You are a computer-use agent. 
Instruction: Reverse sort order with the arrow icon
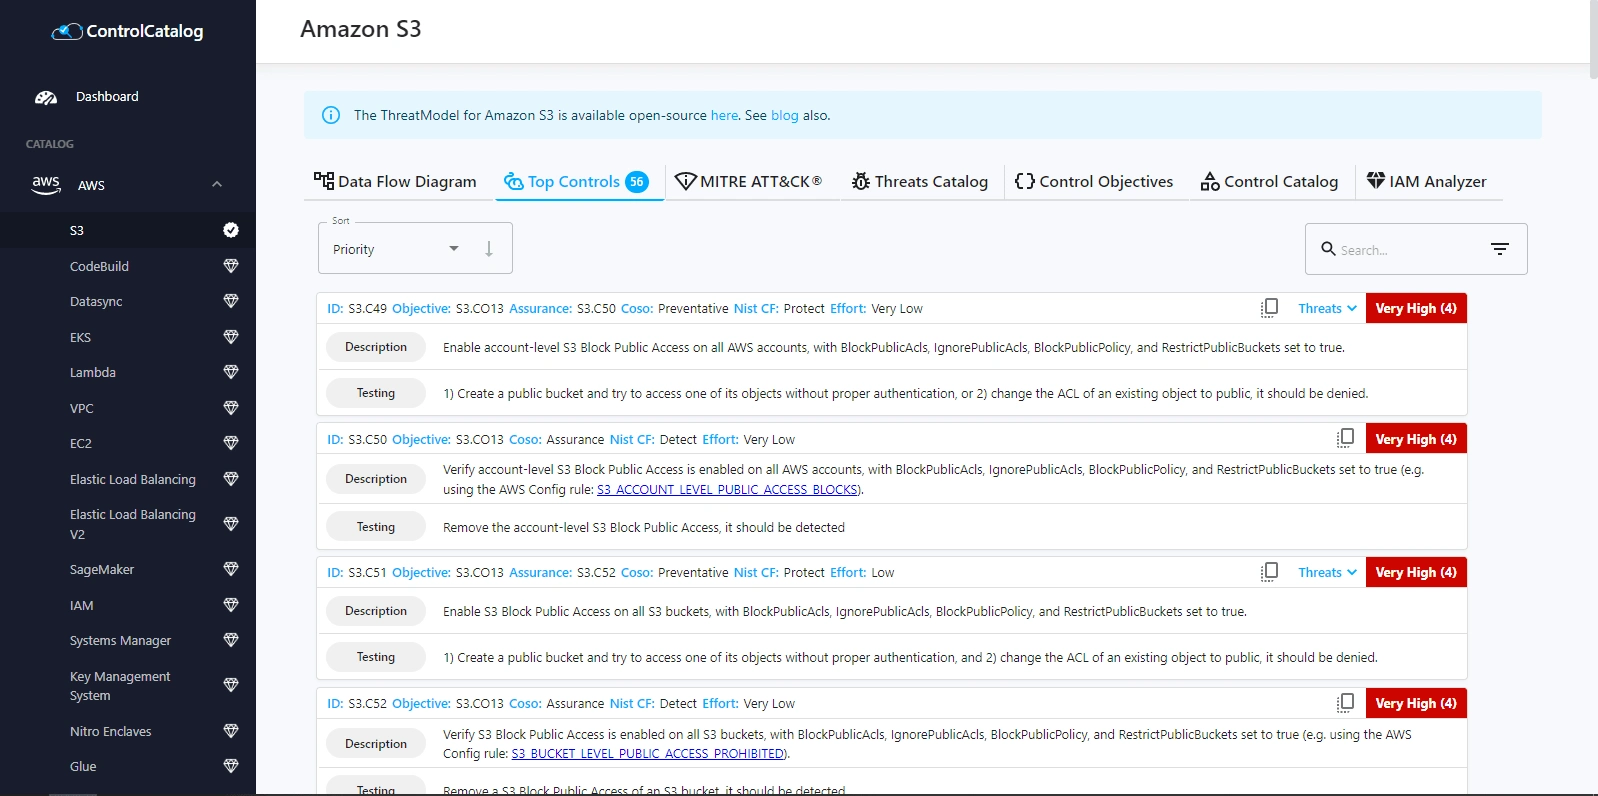[489, 249]
